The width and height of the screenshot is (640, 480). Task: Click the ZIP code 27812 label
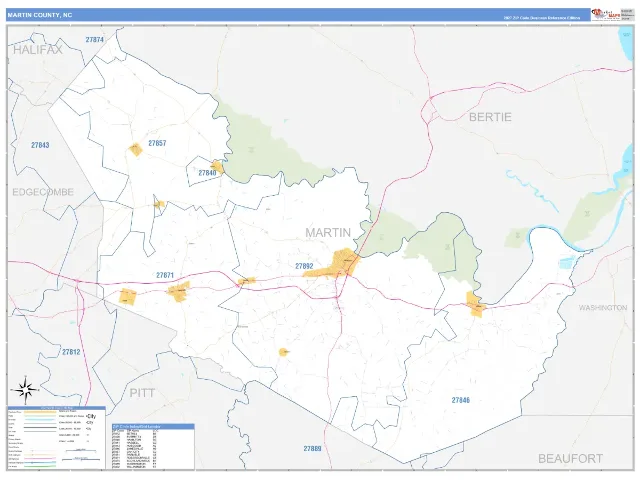pyautogui.click(x=71, y=352)
